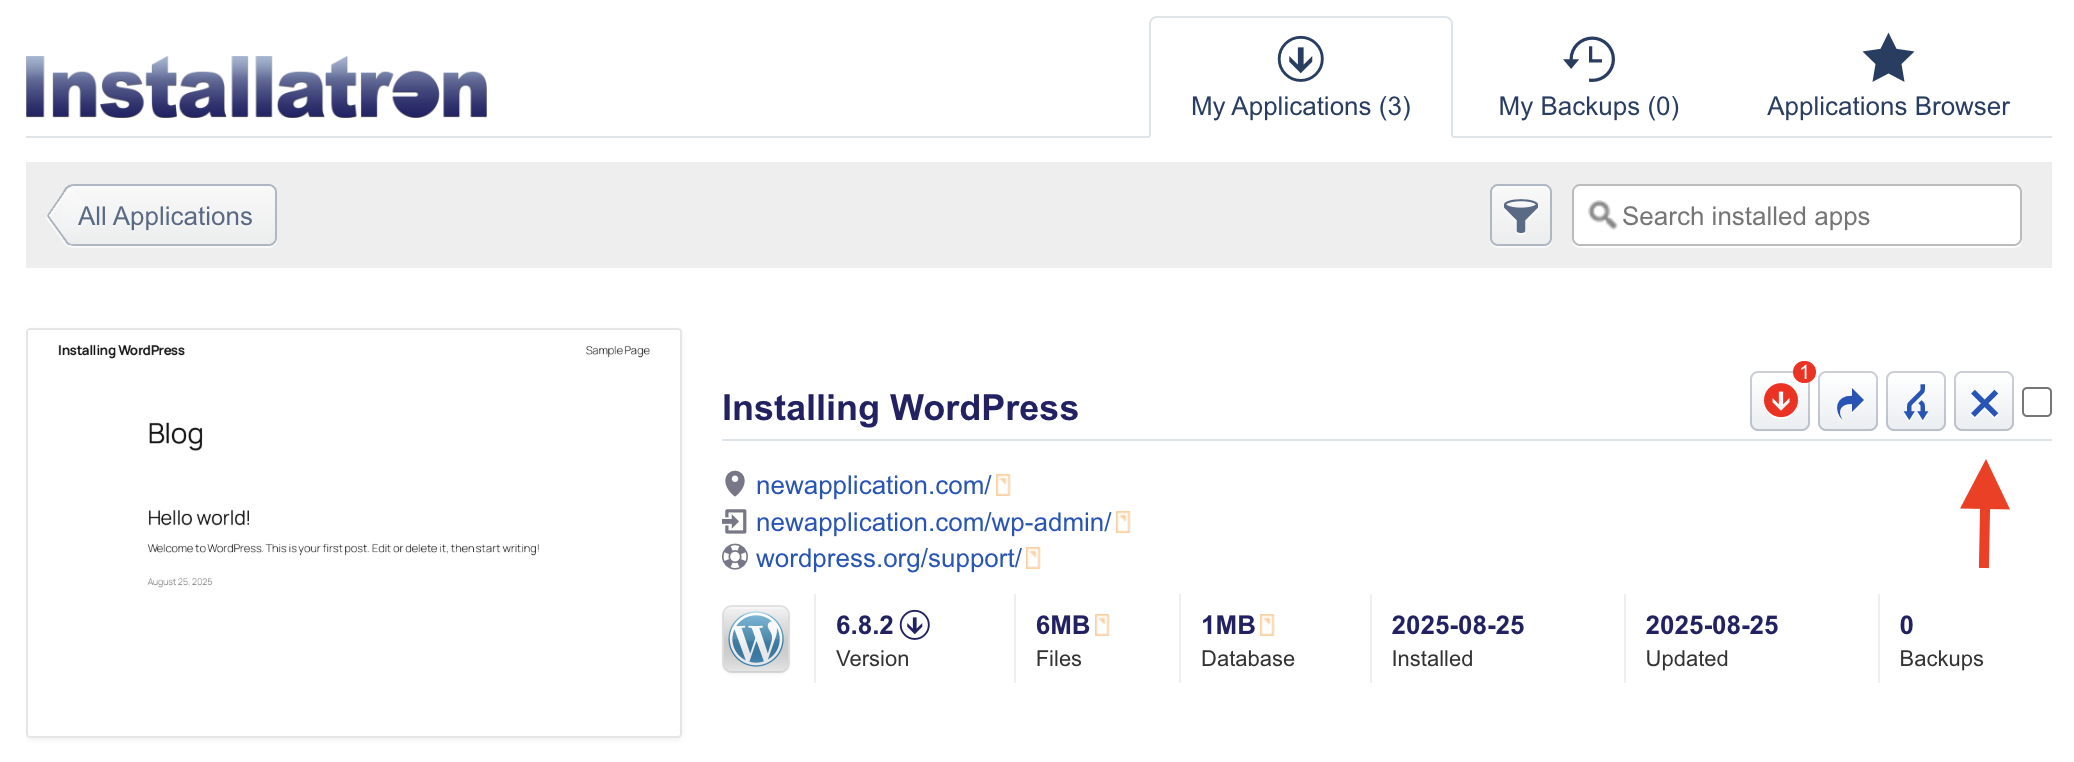
Task: Click the magnifier icon in search box
Action: [1602, 215]
